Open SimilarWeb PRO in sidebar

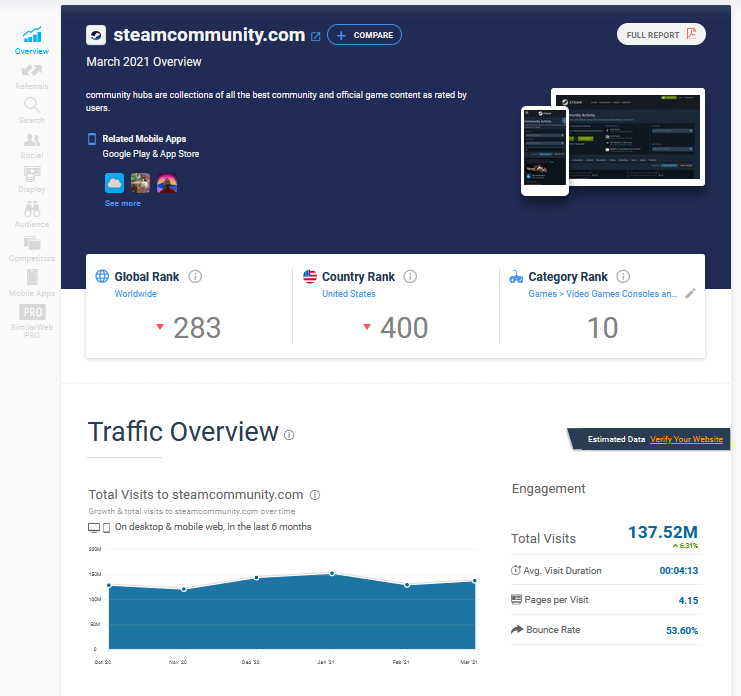pyautogui.click(x=32, y=321)
